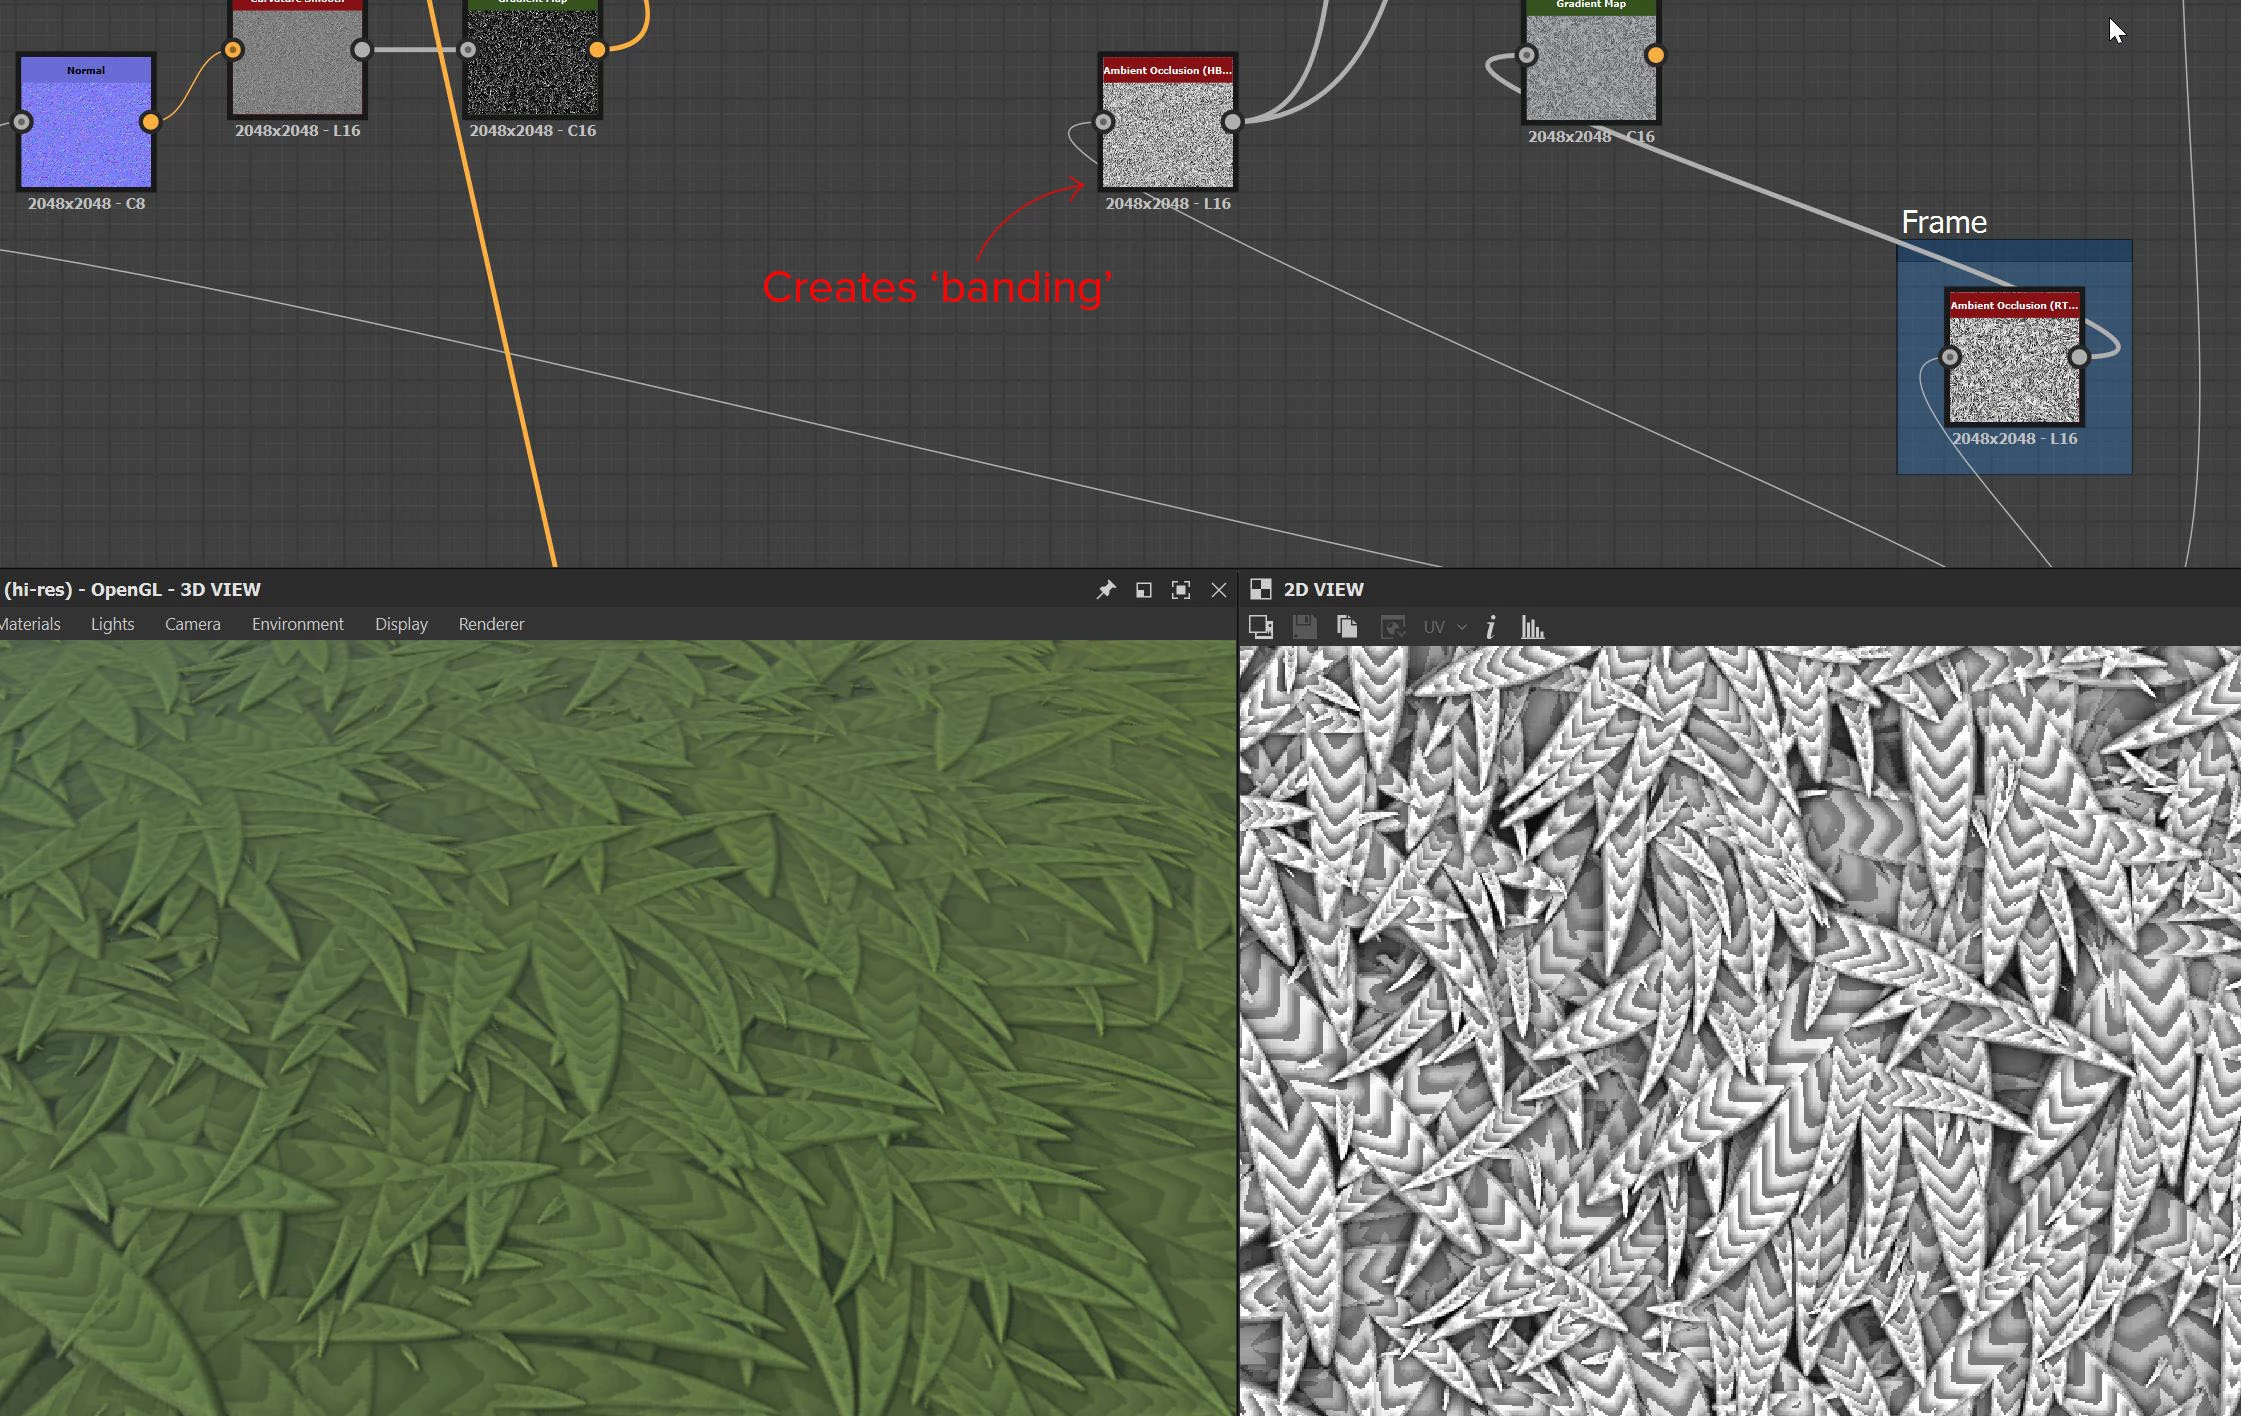Select the Ambient Occlusion (HBAO) node
Image resolution: width=2241 pixels, height=1416 pixels.
(x=1167, y=133)
